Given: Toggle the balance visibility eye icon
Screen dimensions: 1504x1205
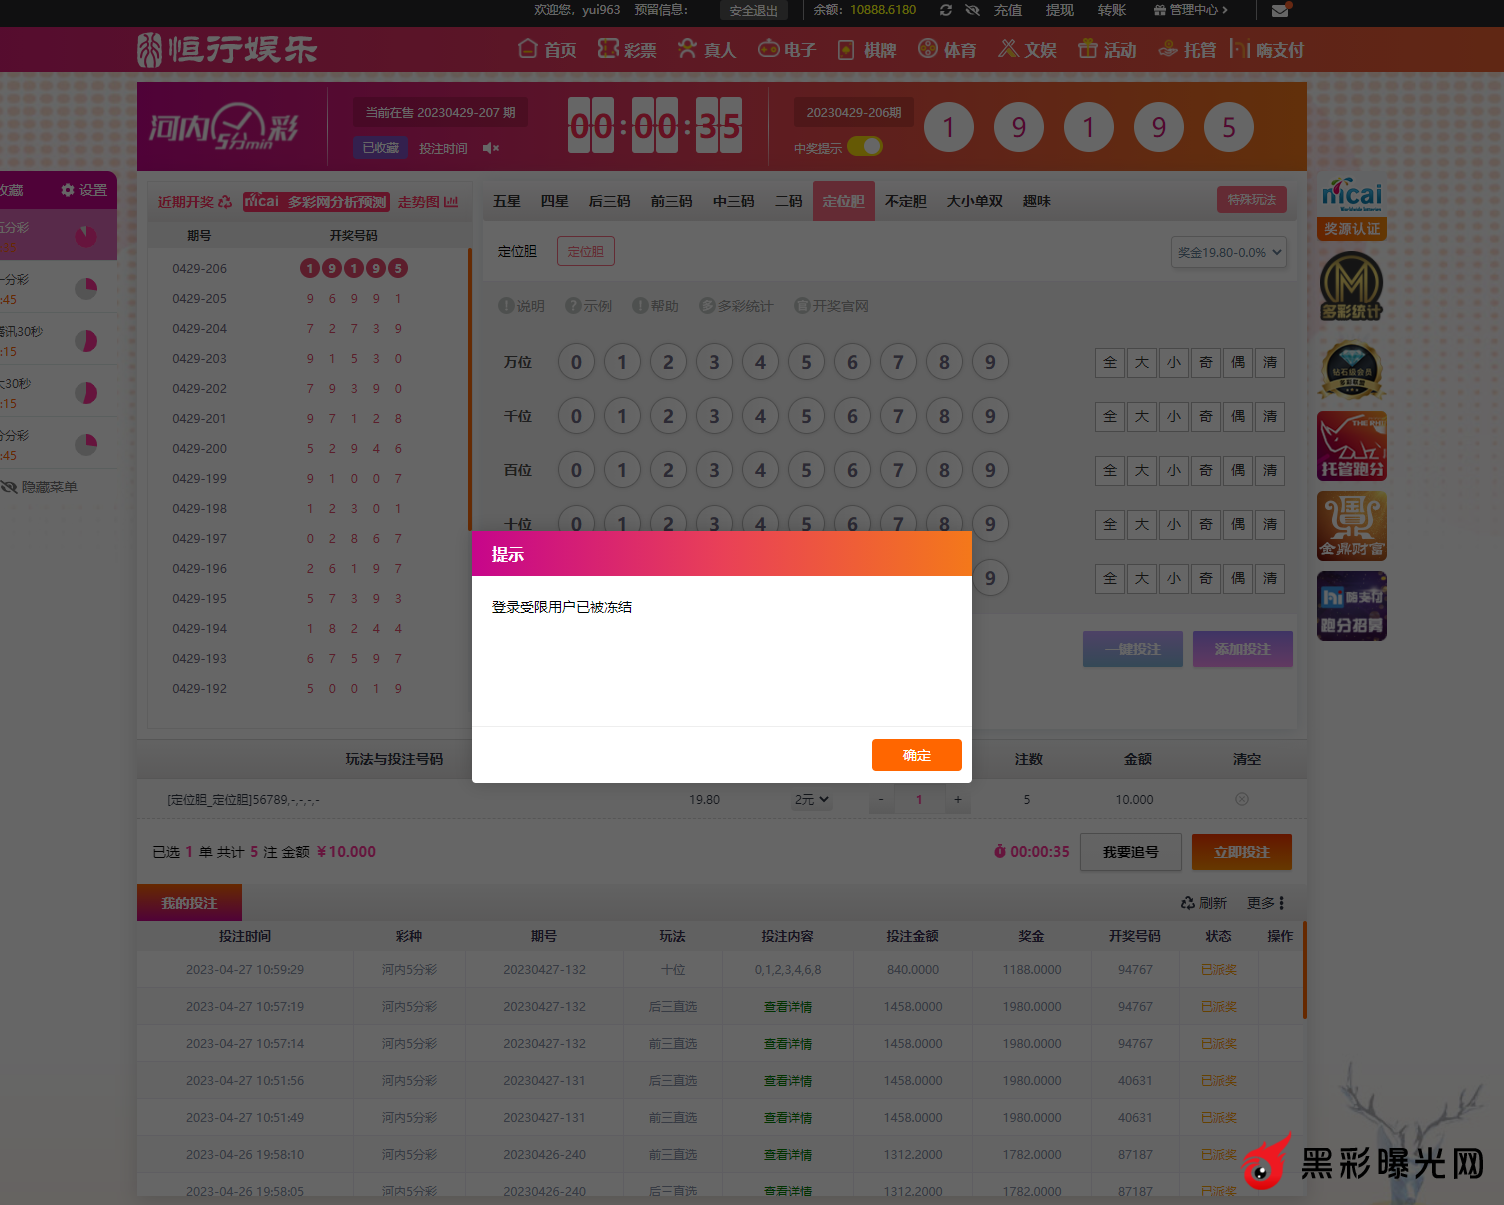Looking at the screenshot, I should point(972,10).
